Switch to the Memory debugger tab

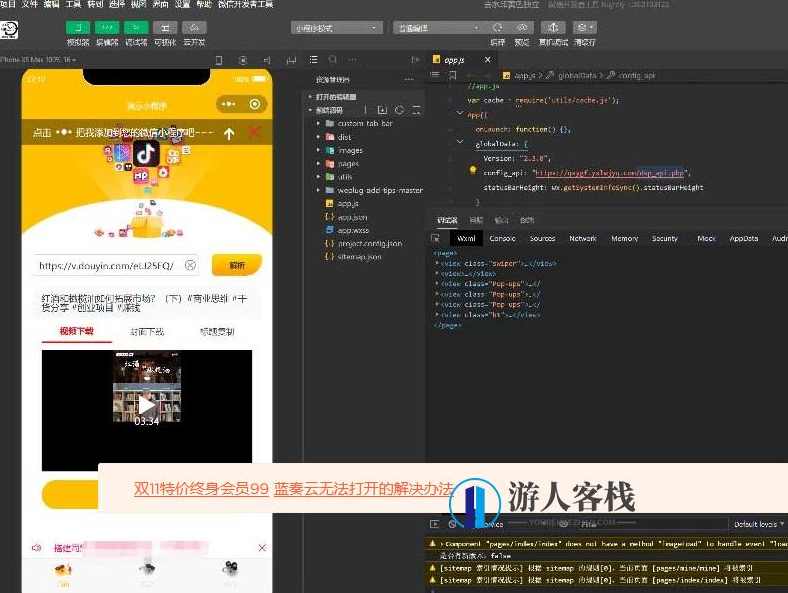624,238
